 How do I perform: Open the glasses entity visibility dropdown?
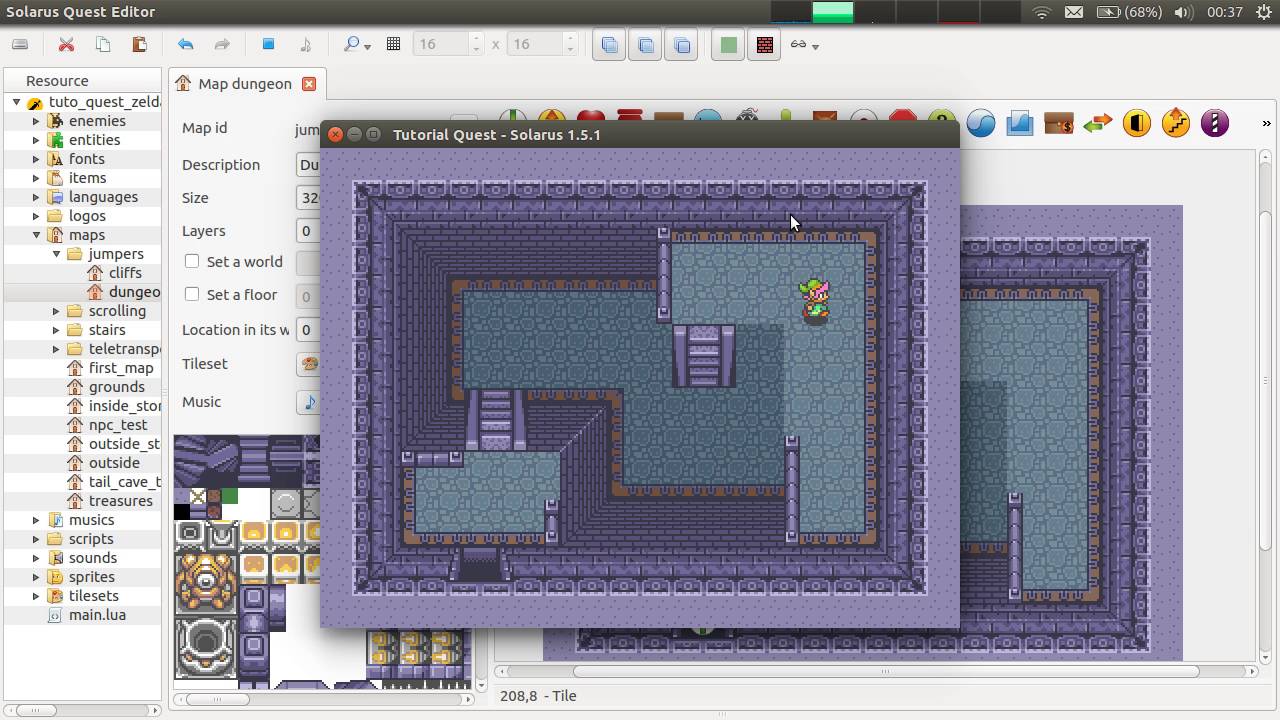coord(804,45)
